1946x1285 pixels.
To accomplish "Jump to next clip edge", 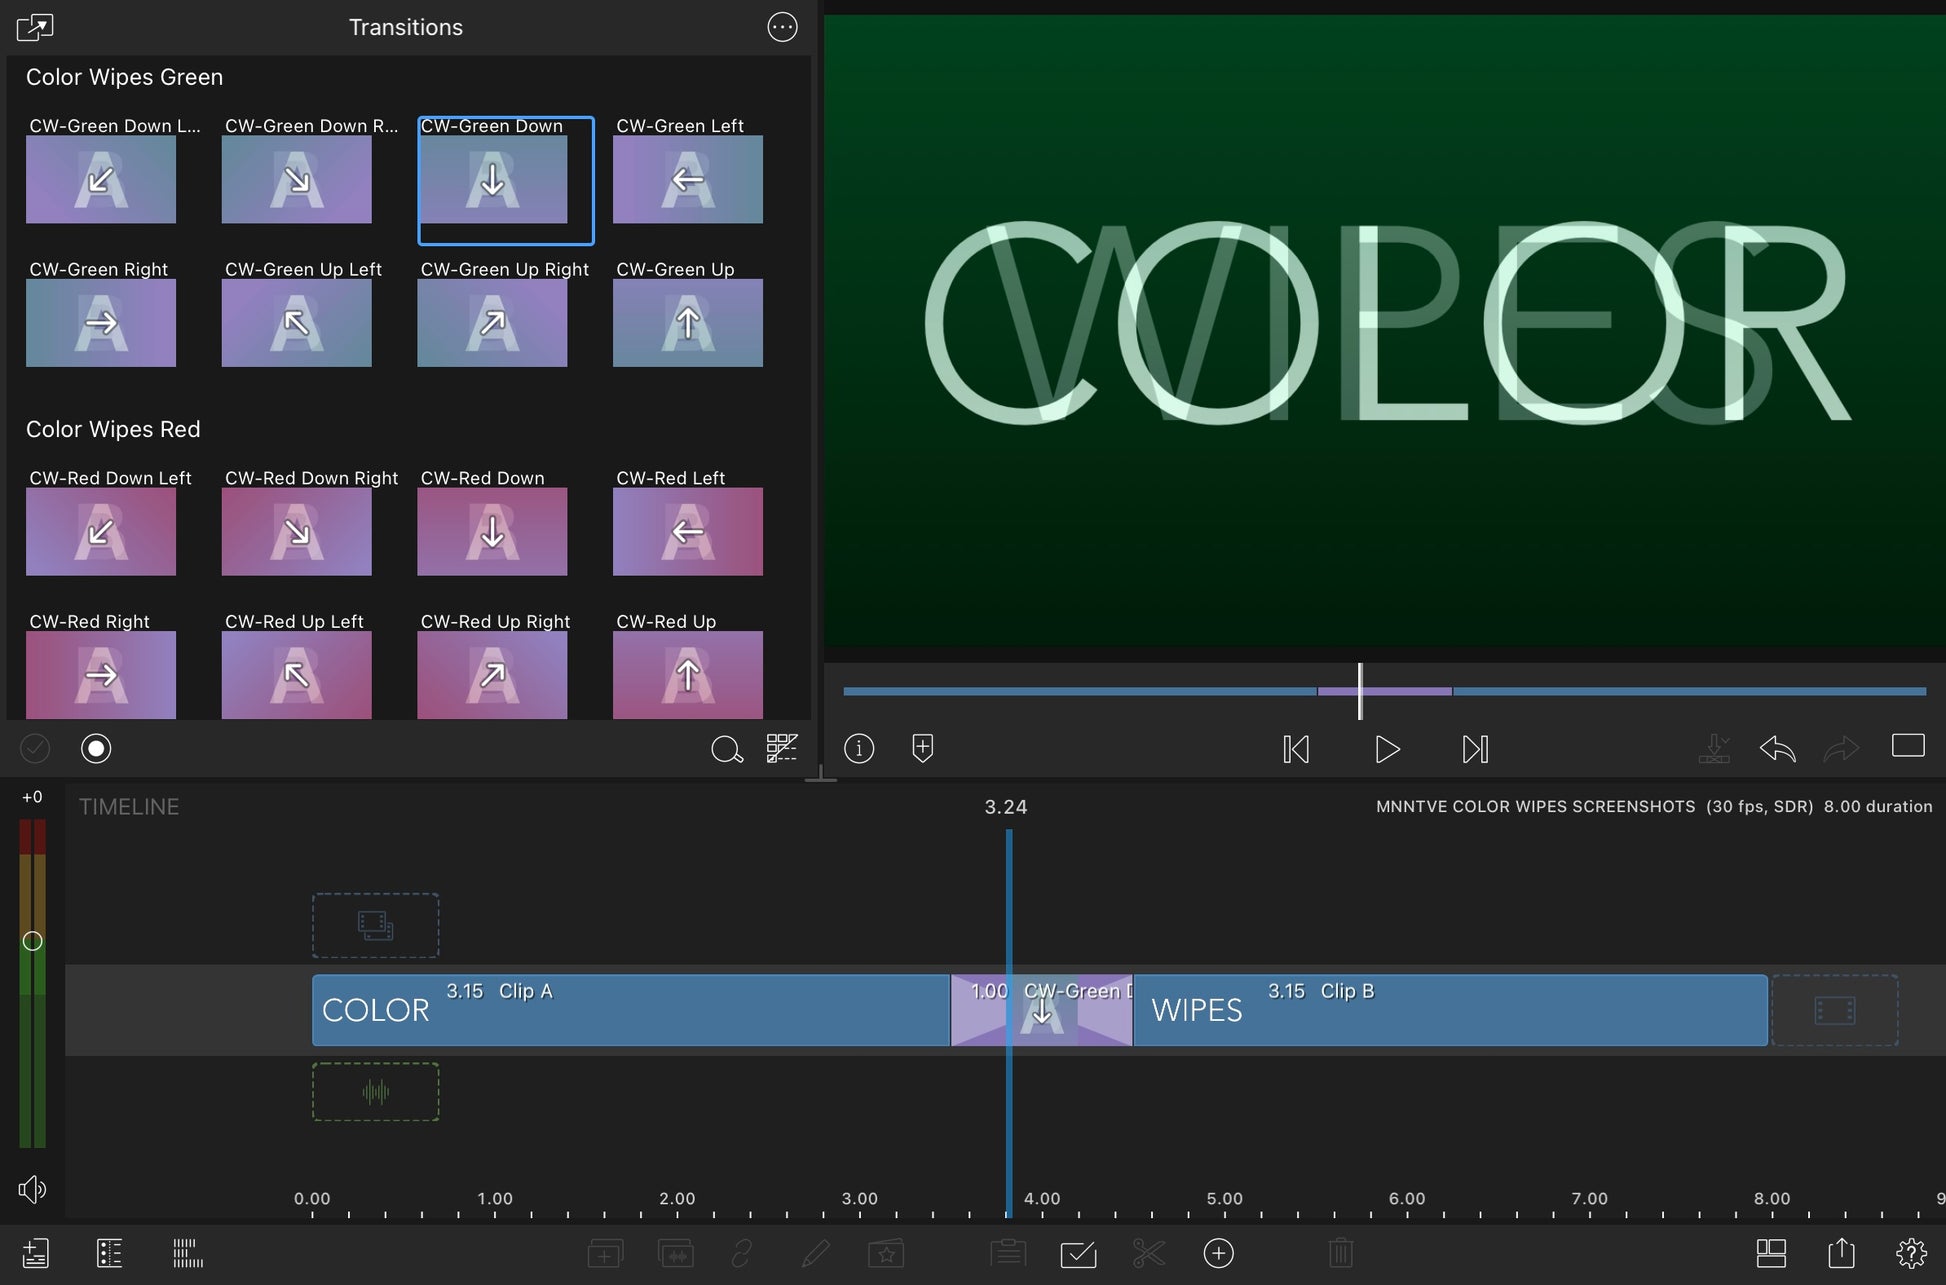I will point(1475,749).
